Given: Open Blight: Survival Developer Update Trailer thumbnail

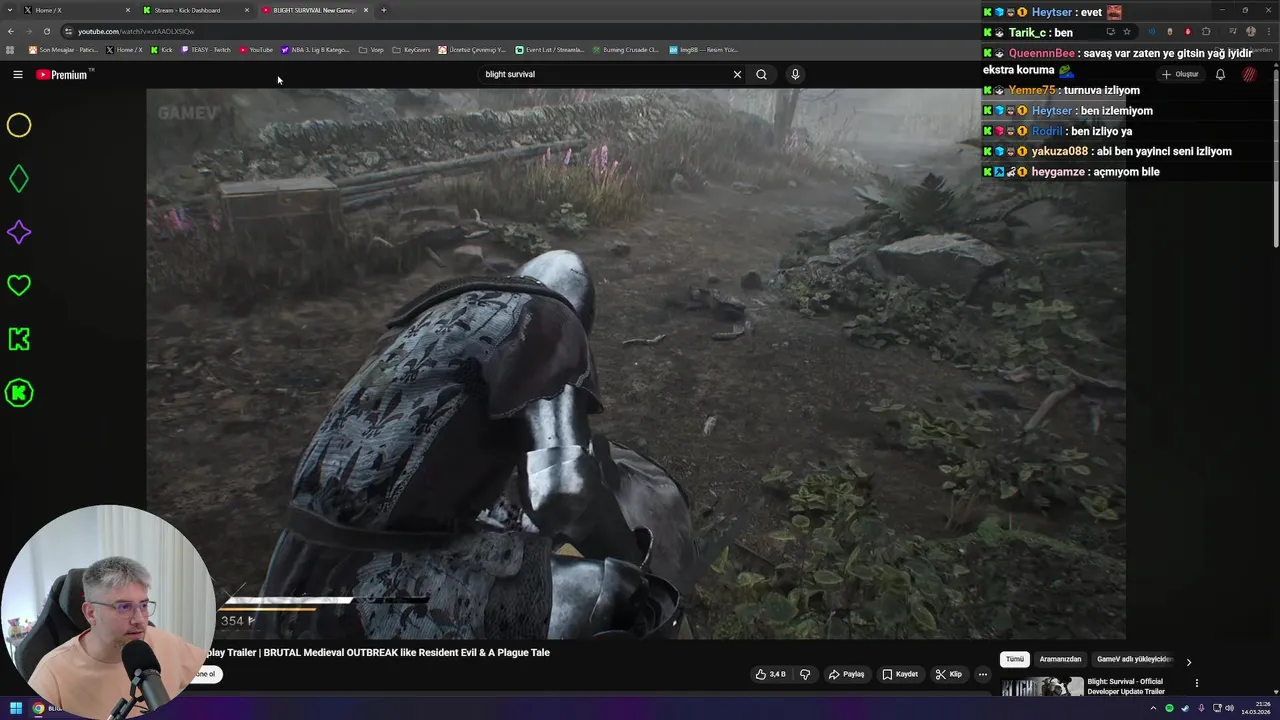Looking at the screenshot, I should click(x=1042, y=687).
